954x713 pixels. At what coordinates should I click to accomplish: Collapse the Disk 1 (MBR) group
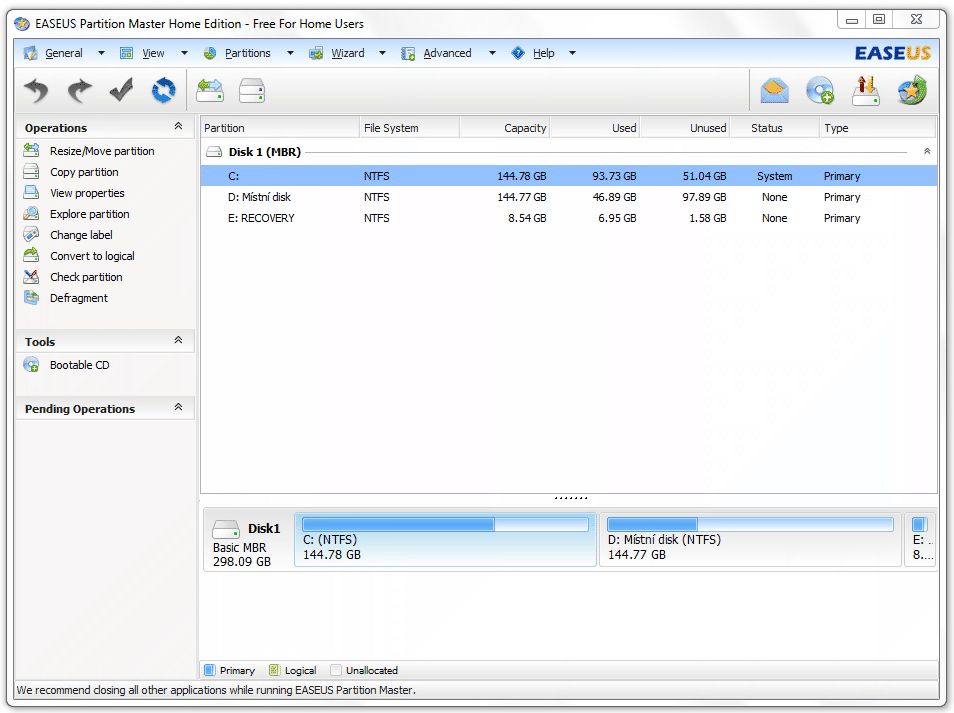click(x=927, y=151)
